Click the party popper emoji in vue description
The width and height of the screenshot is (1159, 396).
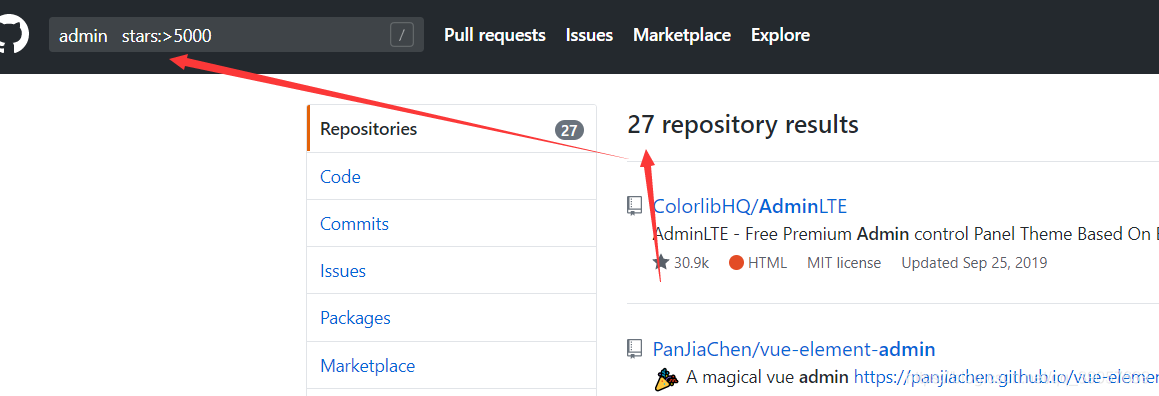666,378
